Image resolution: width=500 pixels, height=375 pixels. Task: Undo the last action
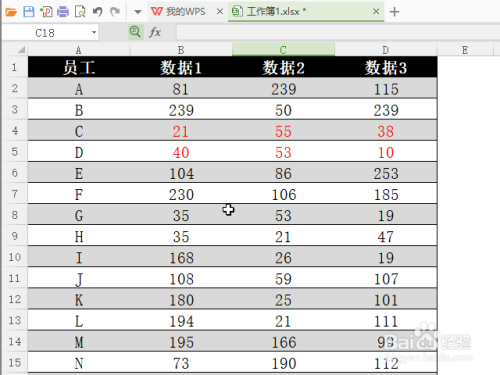pyautogui.click(x=97, y=12)
